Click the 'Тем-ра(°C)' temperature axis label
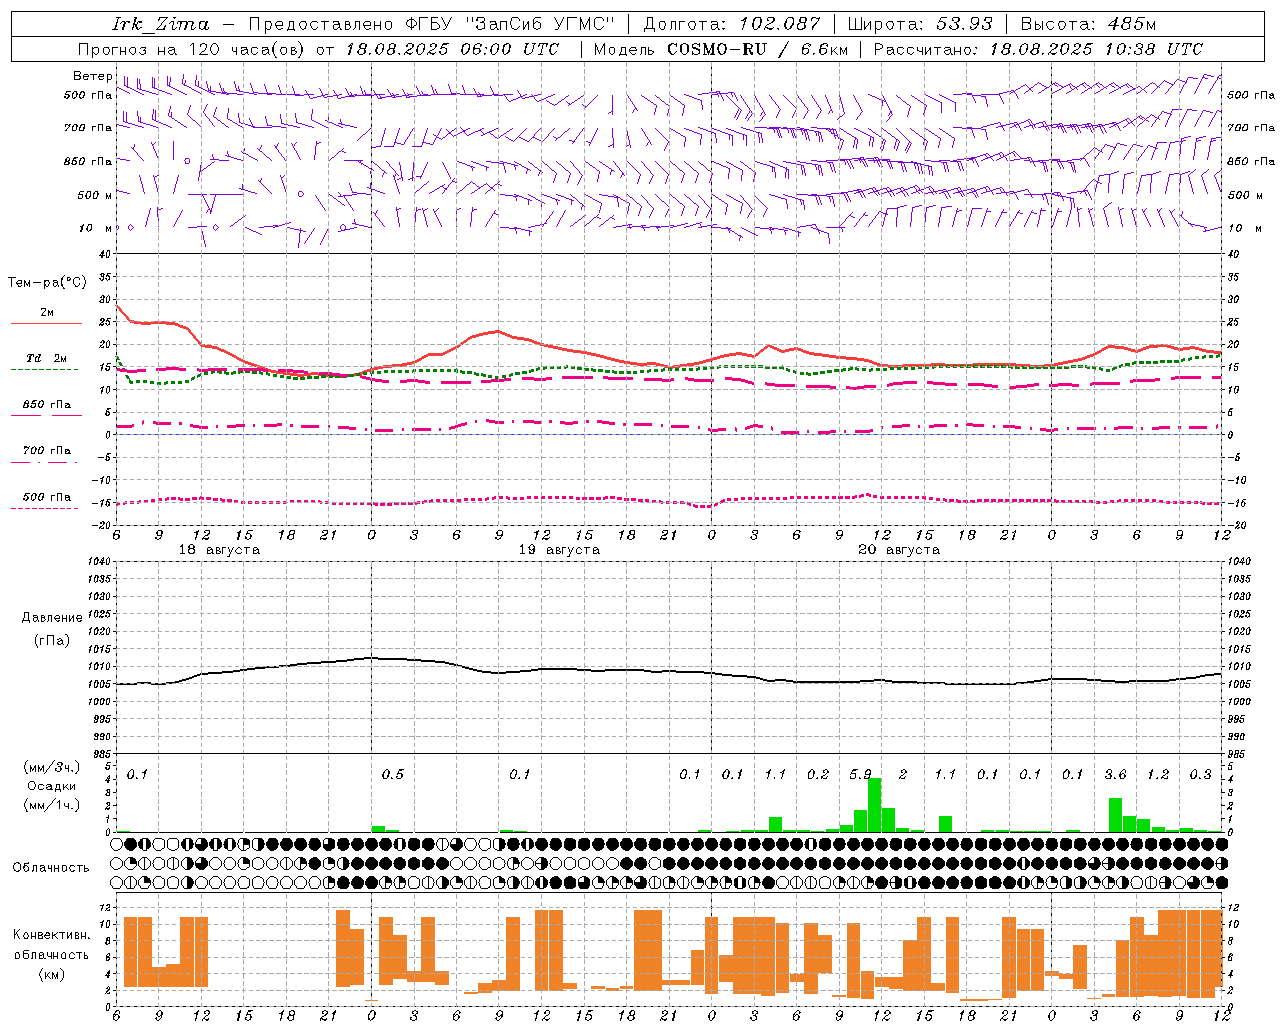Viewport: 1280px width, 1024px height. [x=47, y=283]
